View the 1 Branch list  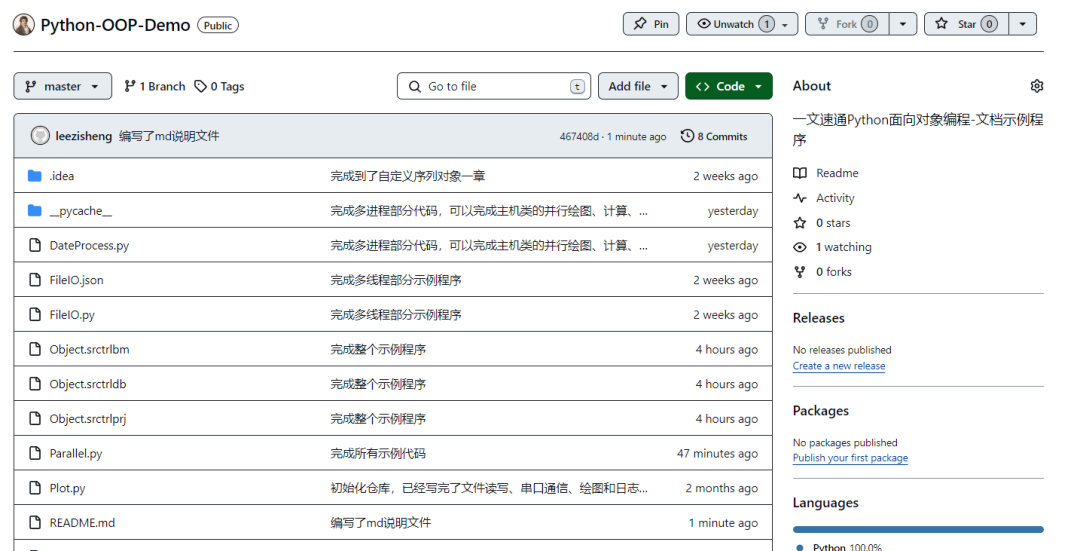coord(155,87)
